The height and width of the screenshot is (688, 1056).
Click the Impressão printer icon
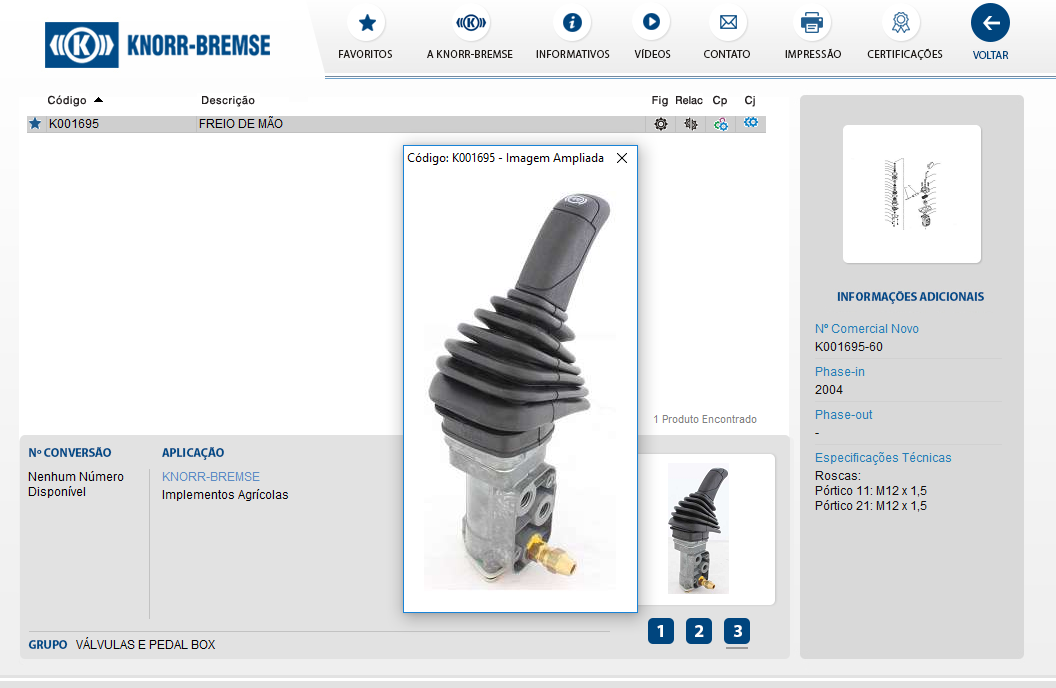pyautogui.click(x=812, y=22)
